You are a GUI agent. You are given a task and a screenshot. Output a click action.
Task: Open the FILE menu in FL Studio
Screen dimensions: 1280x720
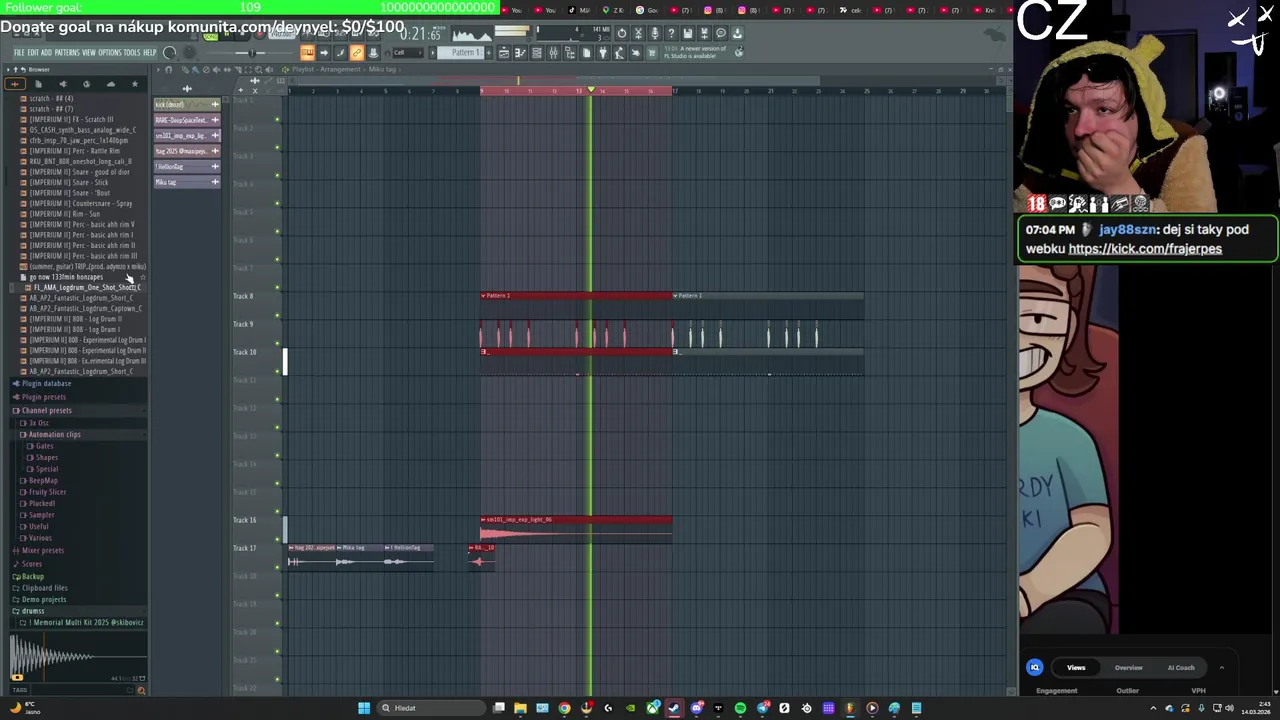[19, 53]
